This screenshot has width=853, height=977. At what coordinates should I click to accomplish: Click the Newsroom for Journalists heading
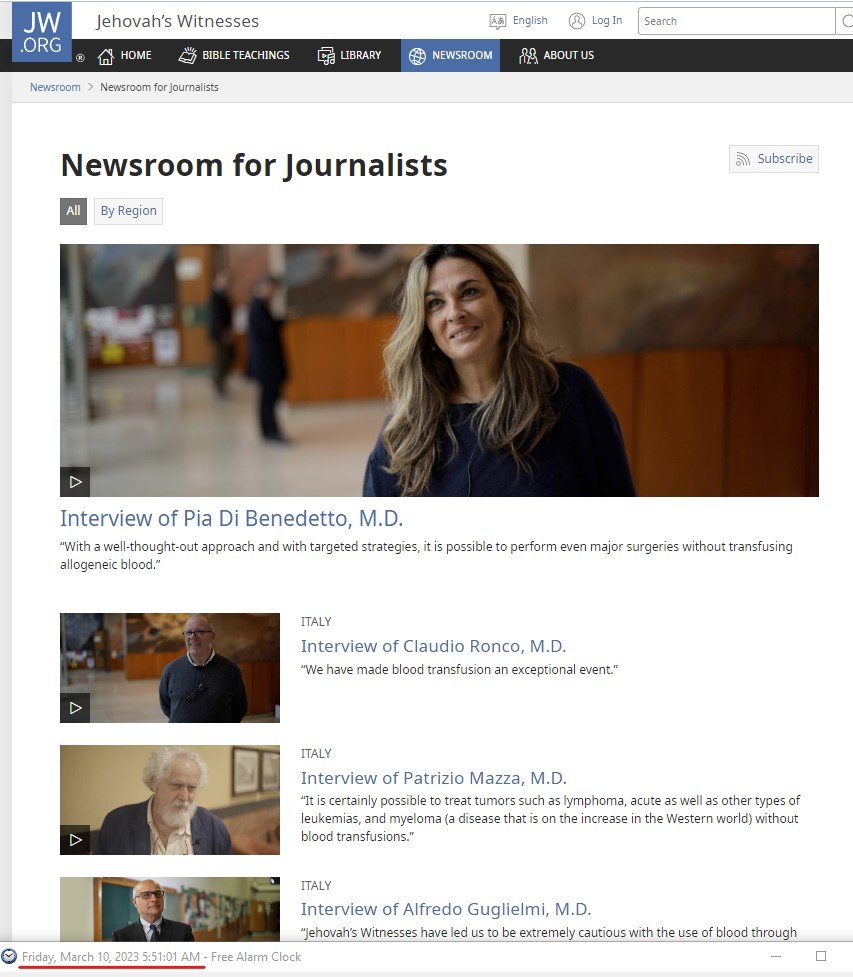coord(254,166)
